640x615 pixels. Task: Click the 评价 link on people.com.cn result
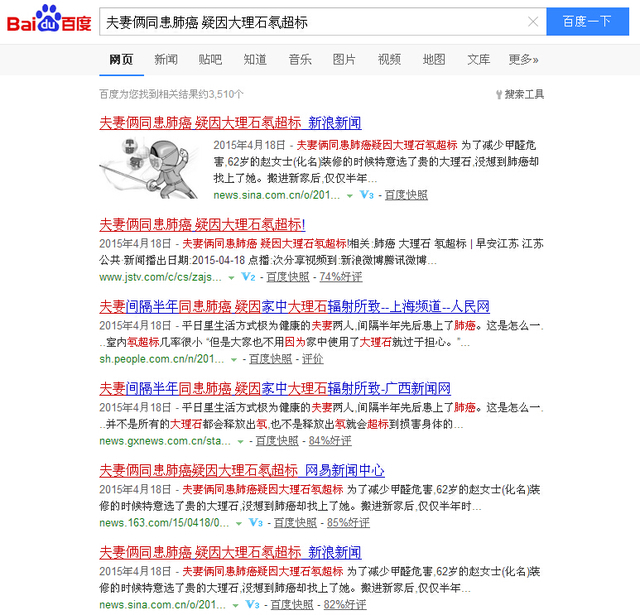click(313, 359)
